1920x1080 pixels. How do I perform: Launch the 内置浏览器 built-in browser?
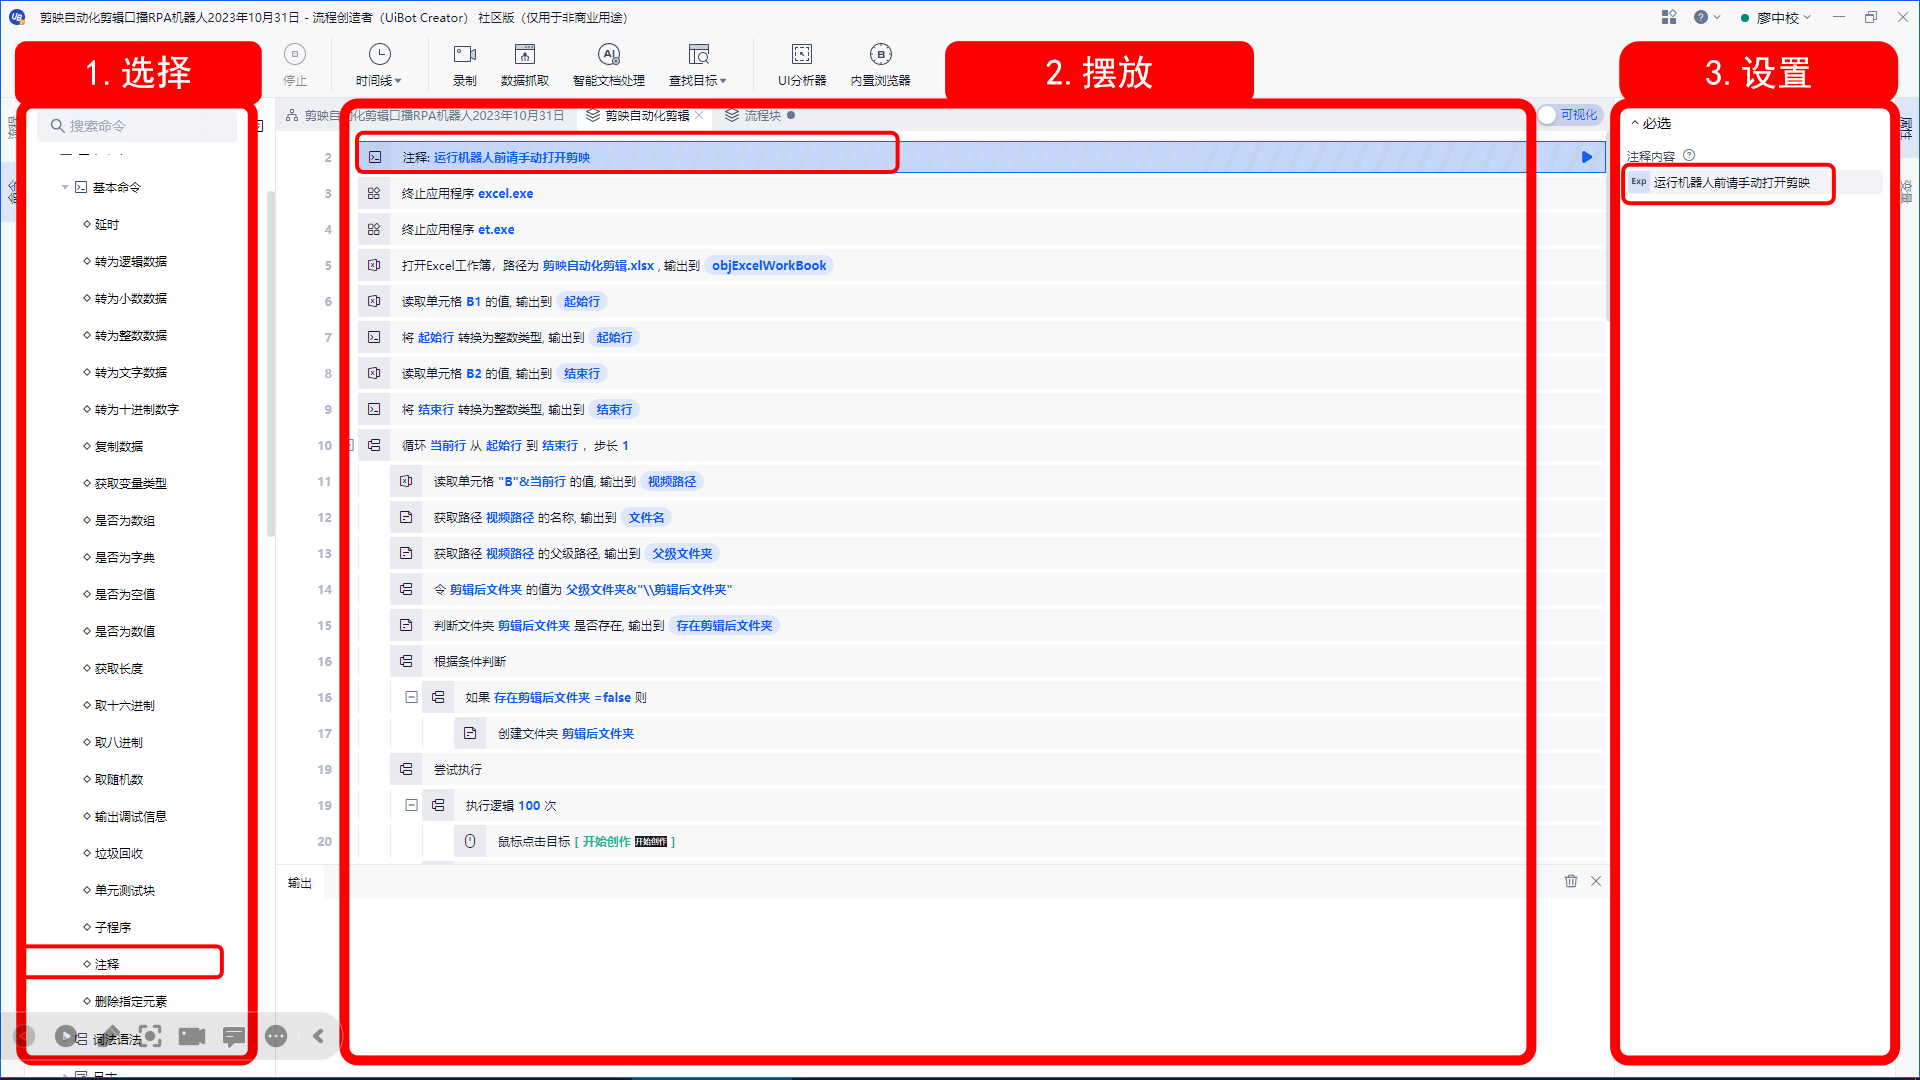click(x=881, y=54)
